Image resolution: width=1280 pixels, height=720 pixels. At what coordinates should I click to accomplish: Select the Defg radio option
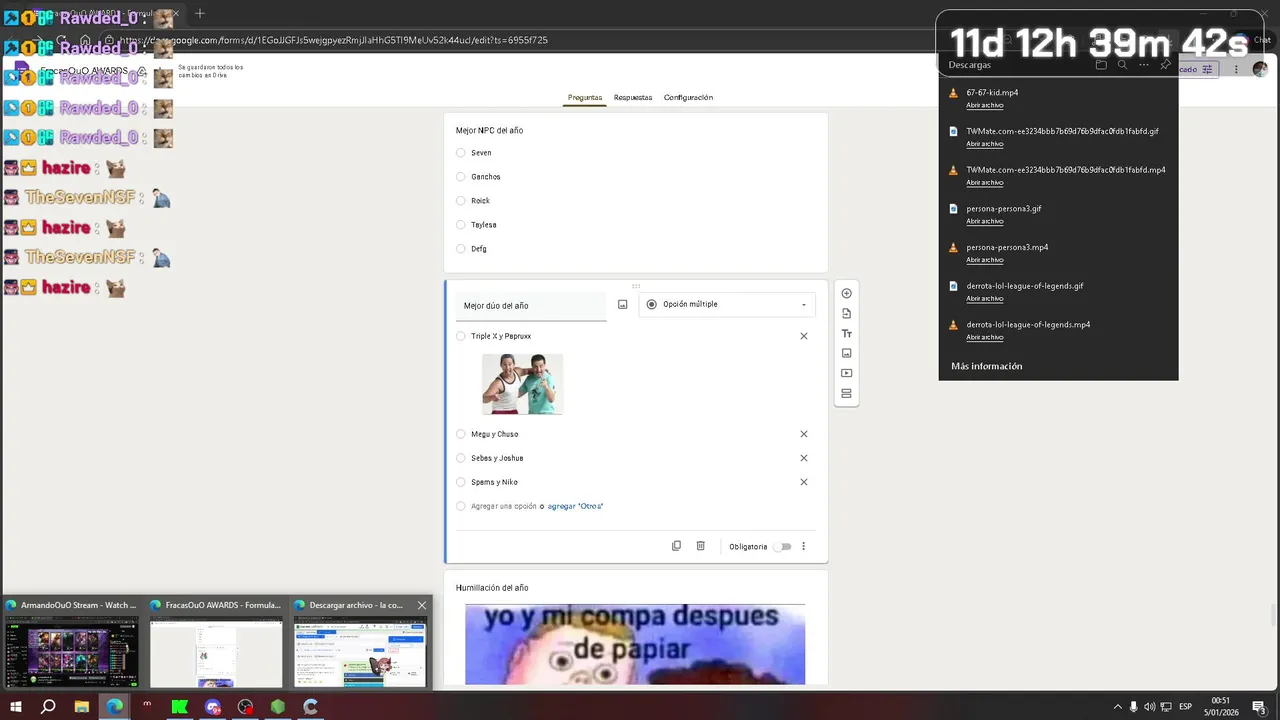coord(460,249)
